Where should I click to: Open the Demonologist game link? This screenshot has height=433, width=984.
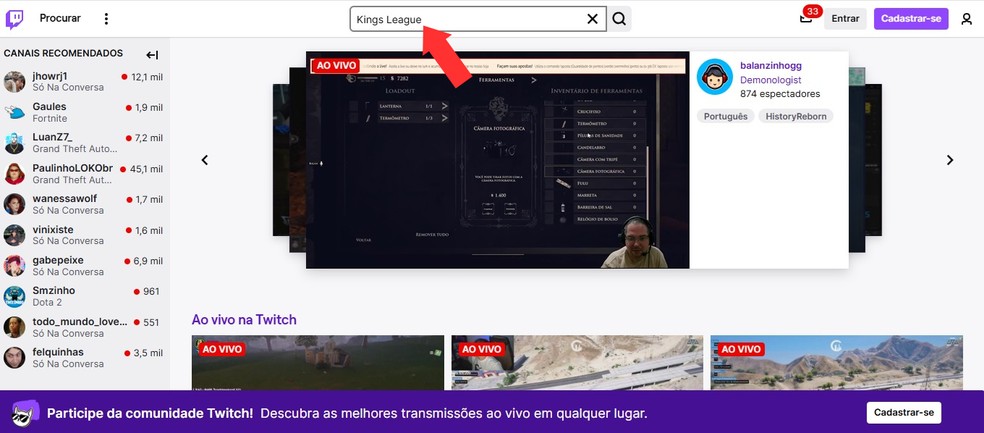[x=771, y=80]
